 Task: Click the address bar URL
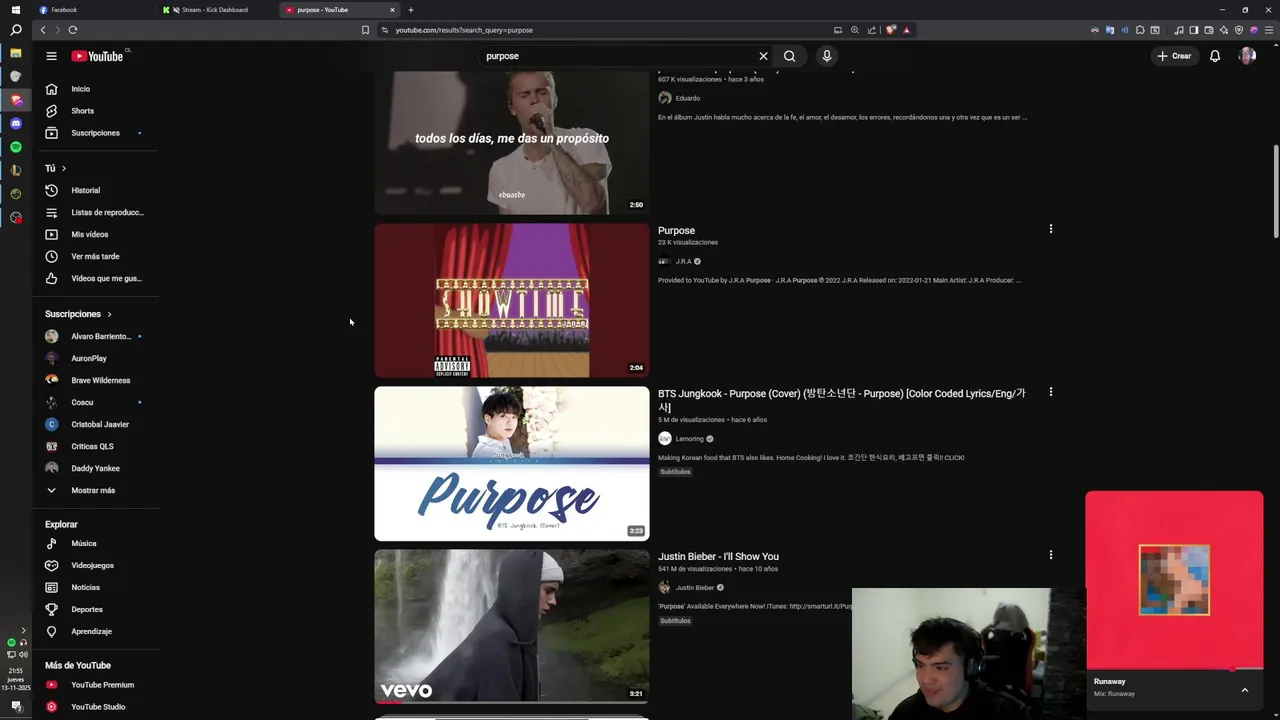pos(464,30)
